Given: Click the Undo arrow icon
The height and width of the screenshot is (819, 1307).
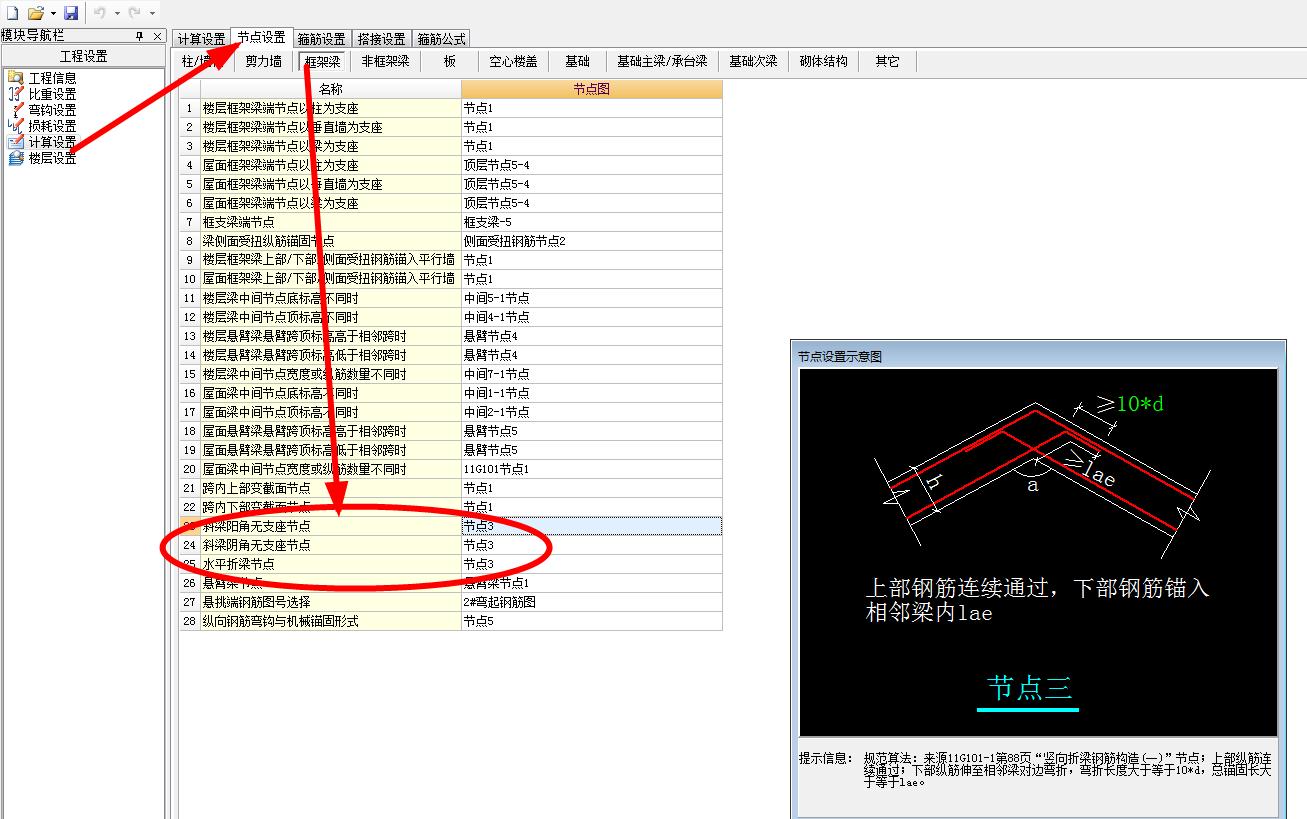Looking at the screenshot, I should (100, 12).
